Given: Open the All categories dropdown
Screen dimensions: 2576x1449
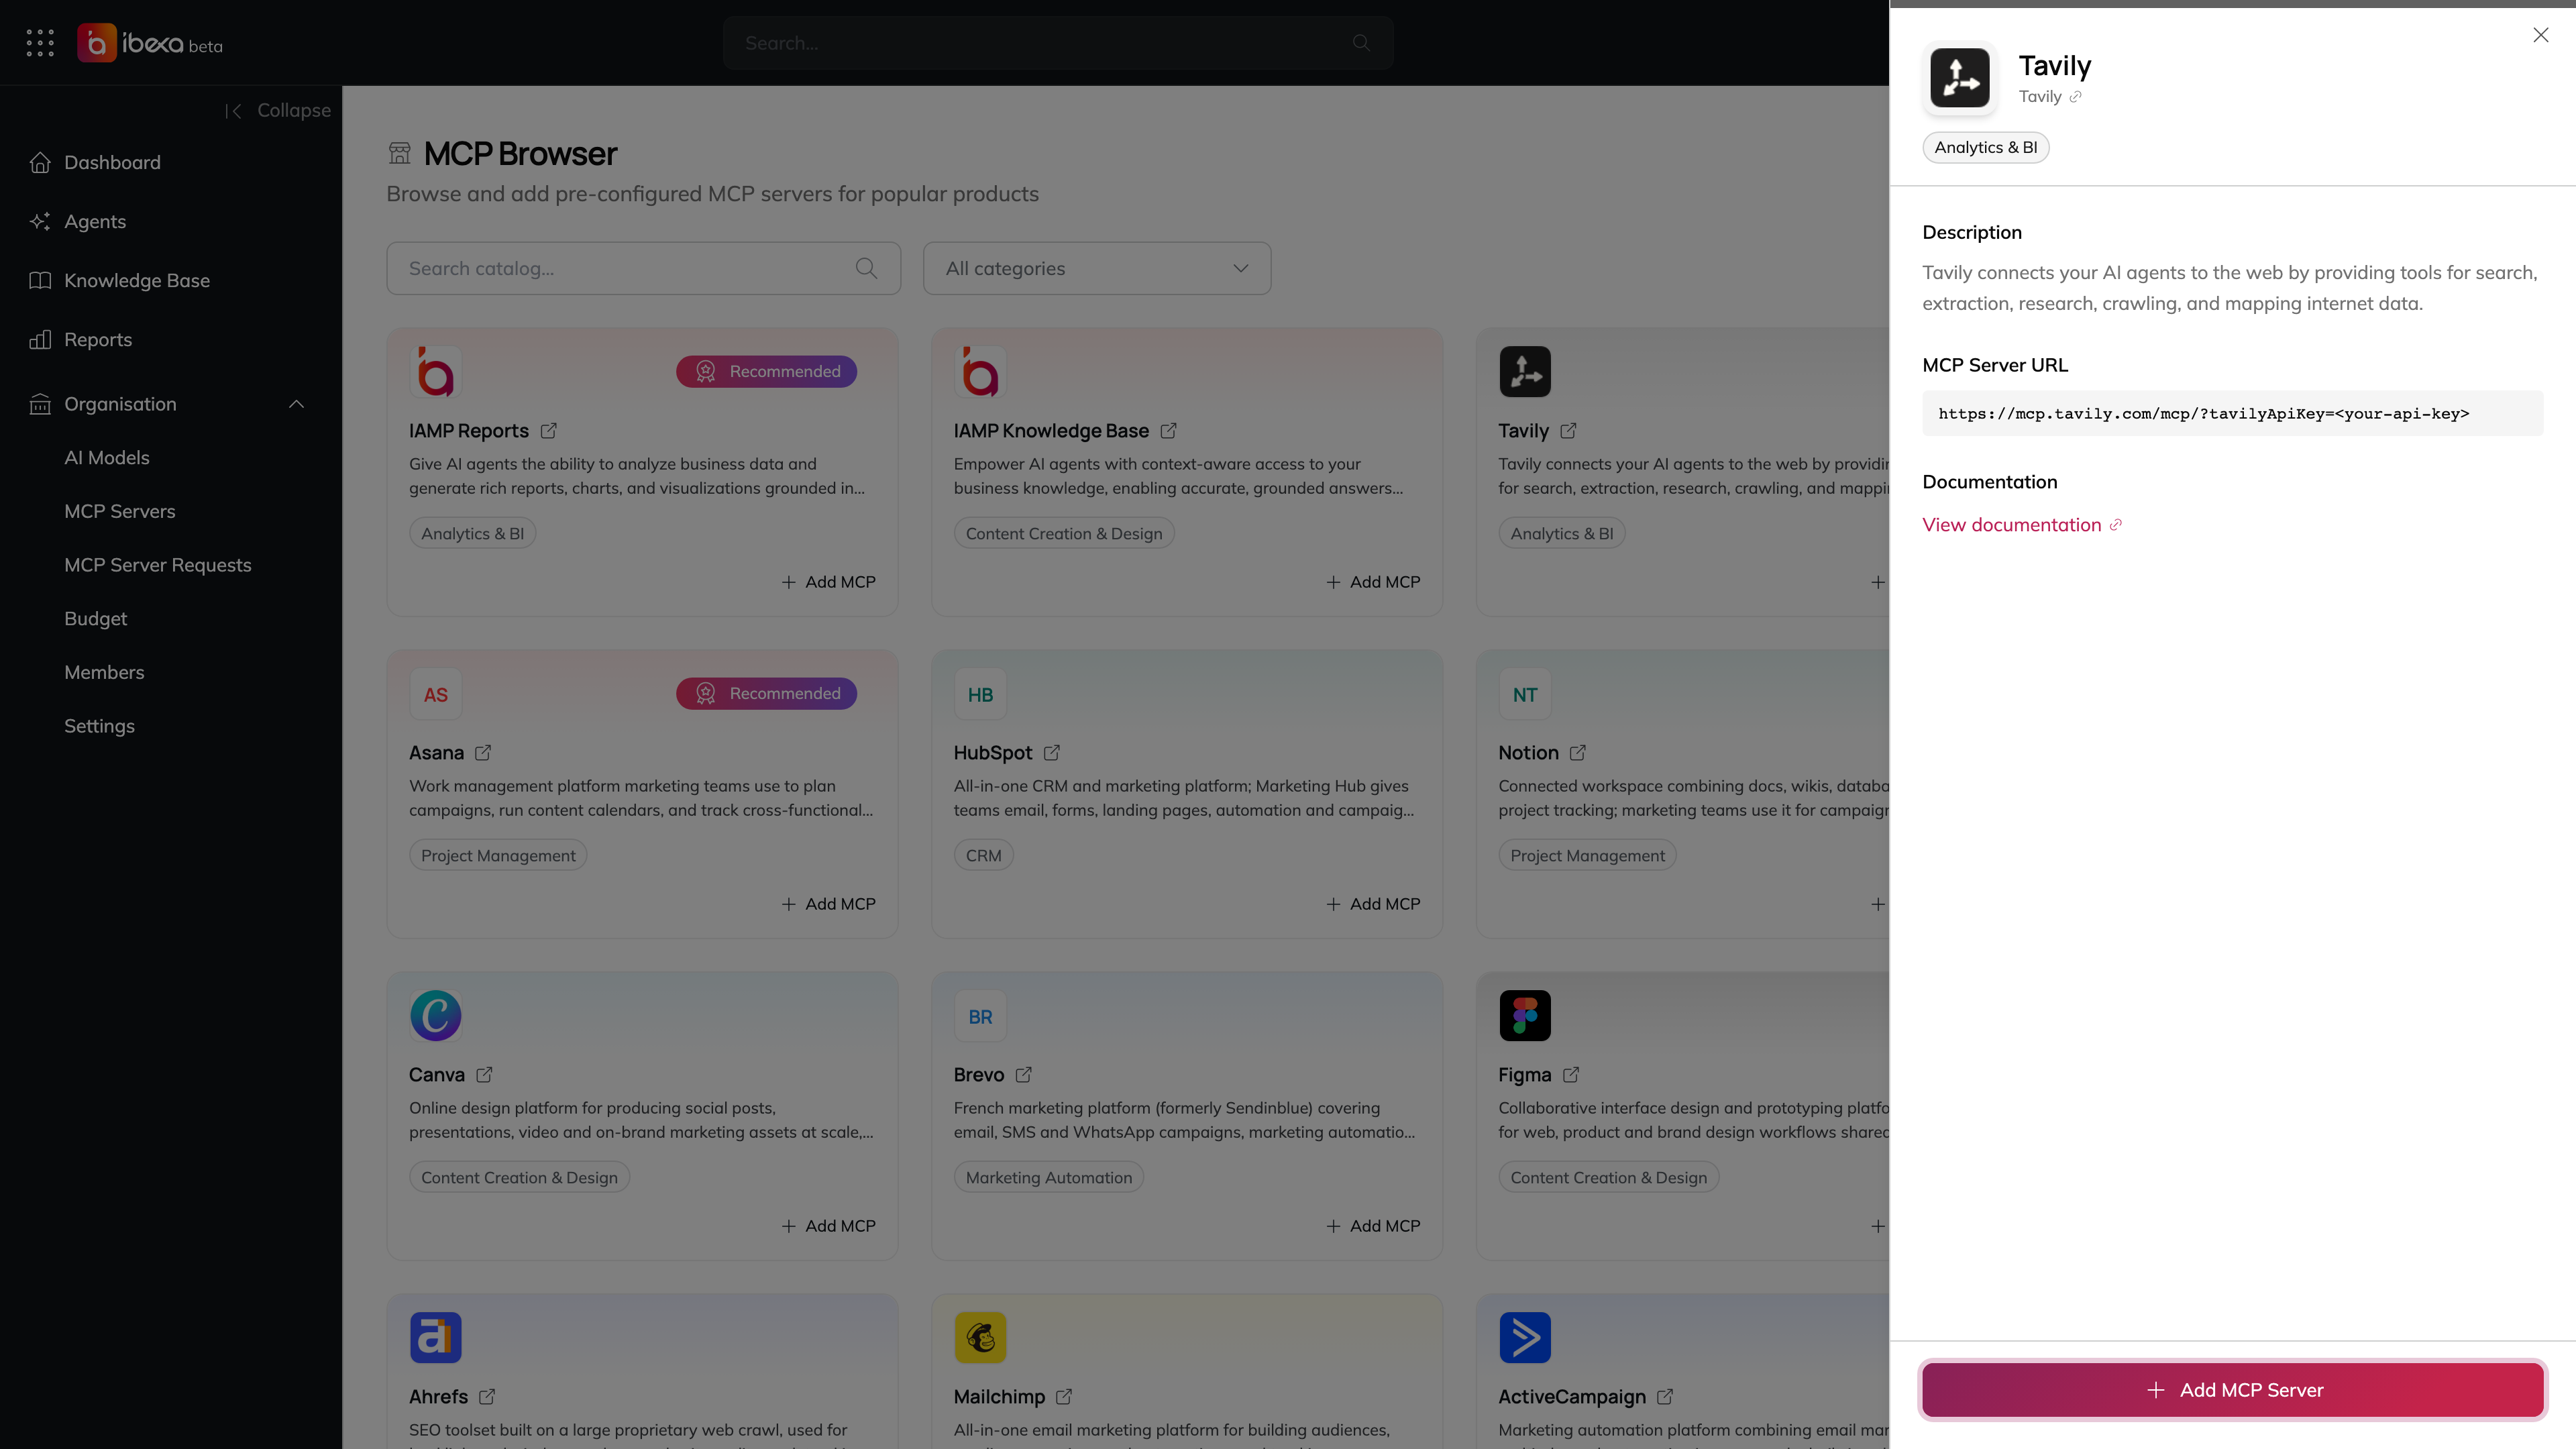Looking at the screenshot, I should point(1097,268).
